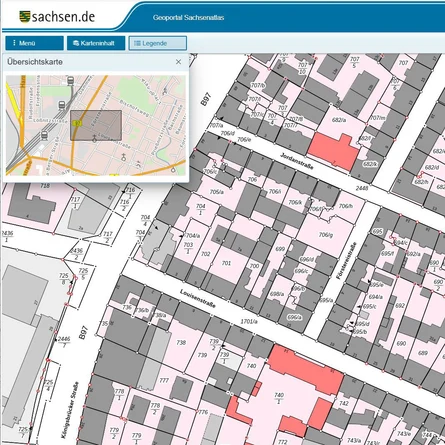Click the Königsbrücker Straße label

pos(70,410)
